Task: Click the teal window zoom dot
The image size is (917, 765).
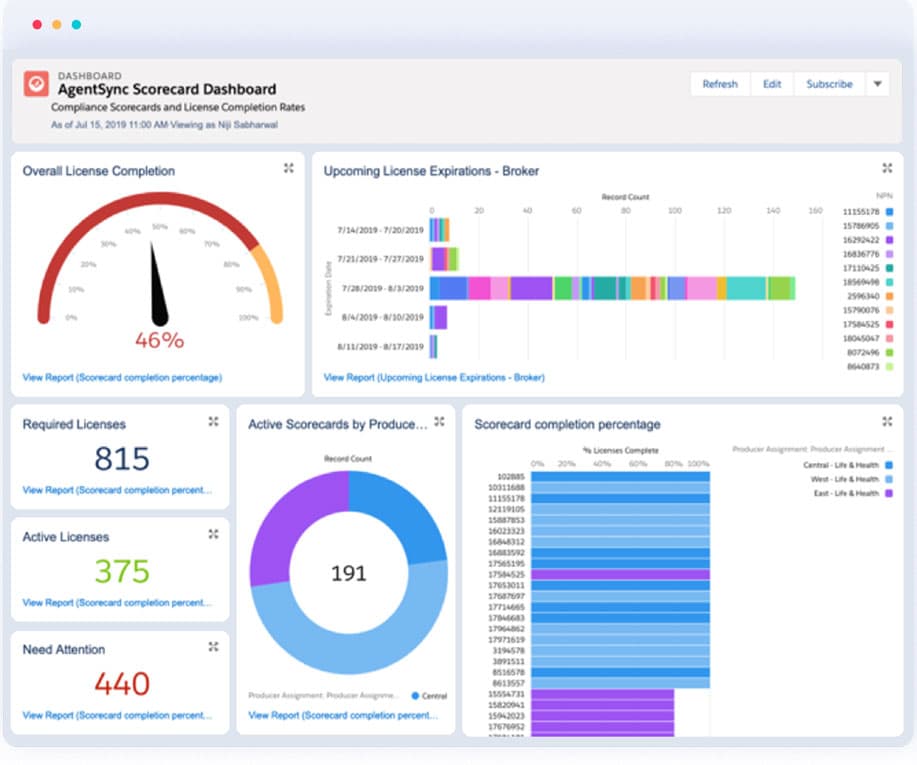Action: (76, 25)
